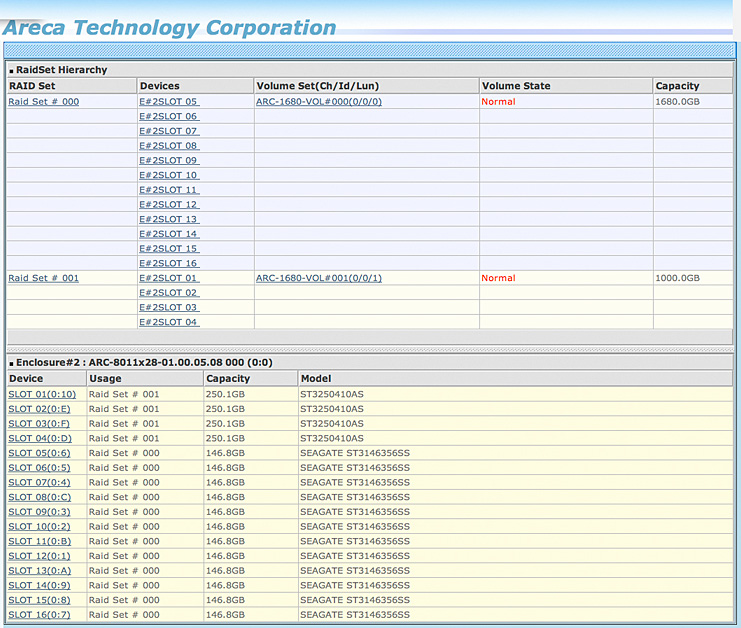This screenshot has width=741, height=628.
Task: Click device link E#2SLOT 14
Action: click(x=169, y=234)
